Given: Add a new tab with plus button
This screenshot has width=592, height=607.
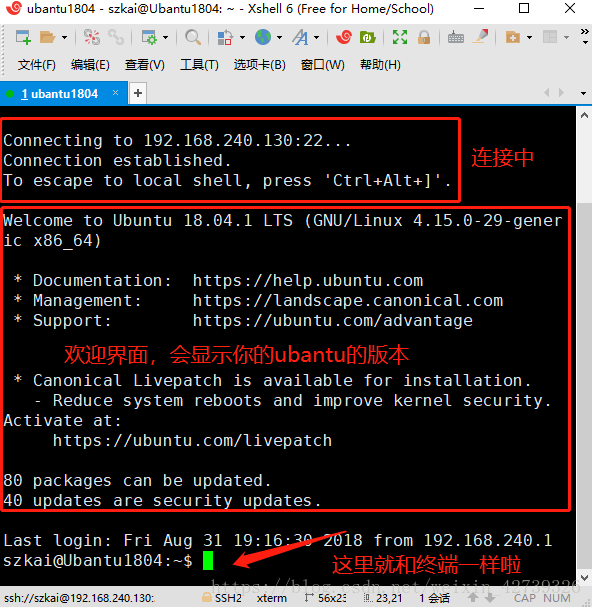Looking at the screenshot, I should (138, 93).
